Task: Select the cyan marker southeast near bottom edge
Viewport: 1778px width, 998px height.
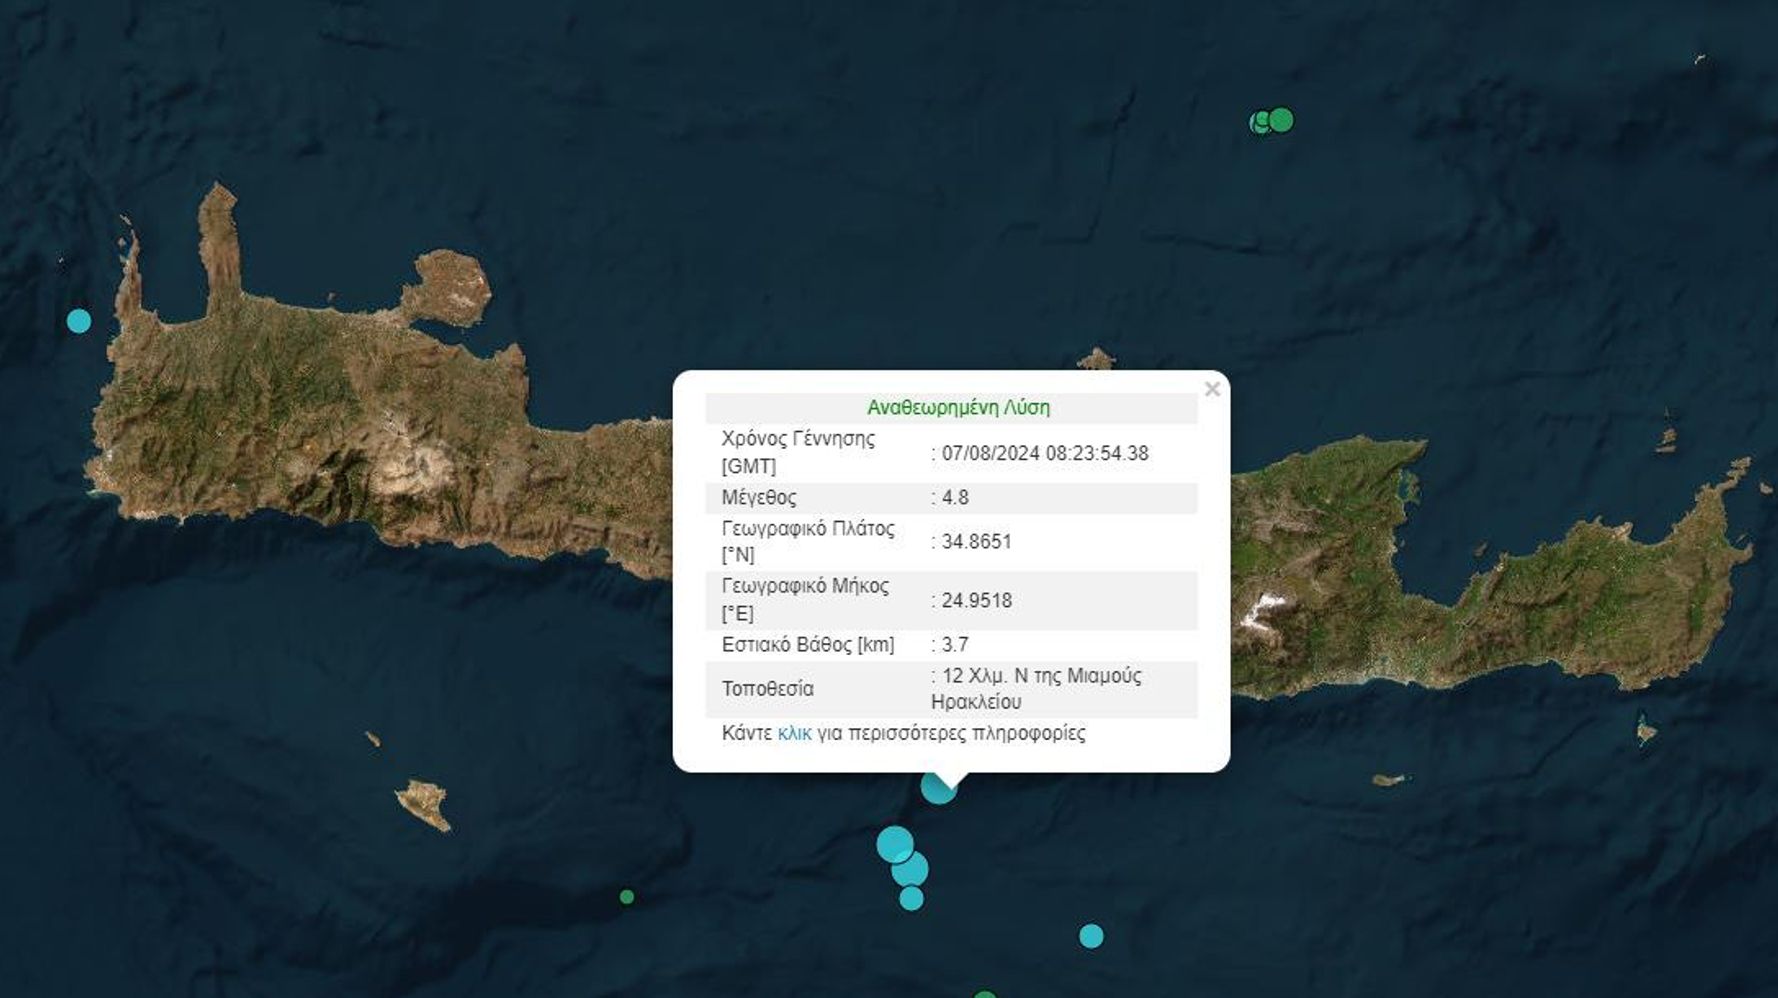Action: point(1091,936)
